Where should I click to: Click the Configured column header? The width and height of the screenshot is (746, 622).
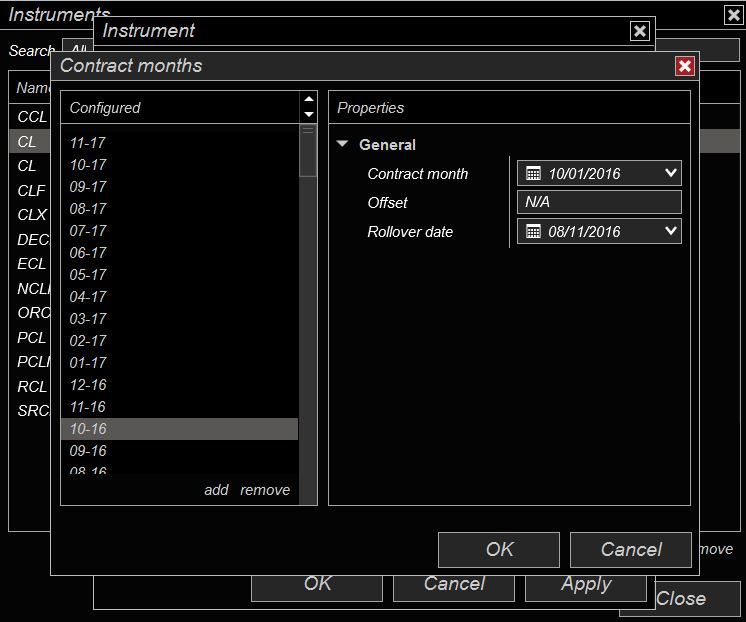pyautogui.click(x=180, y=108)
